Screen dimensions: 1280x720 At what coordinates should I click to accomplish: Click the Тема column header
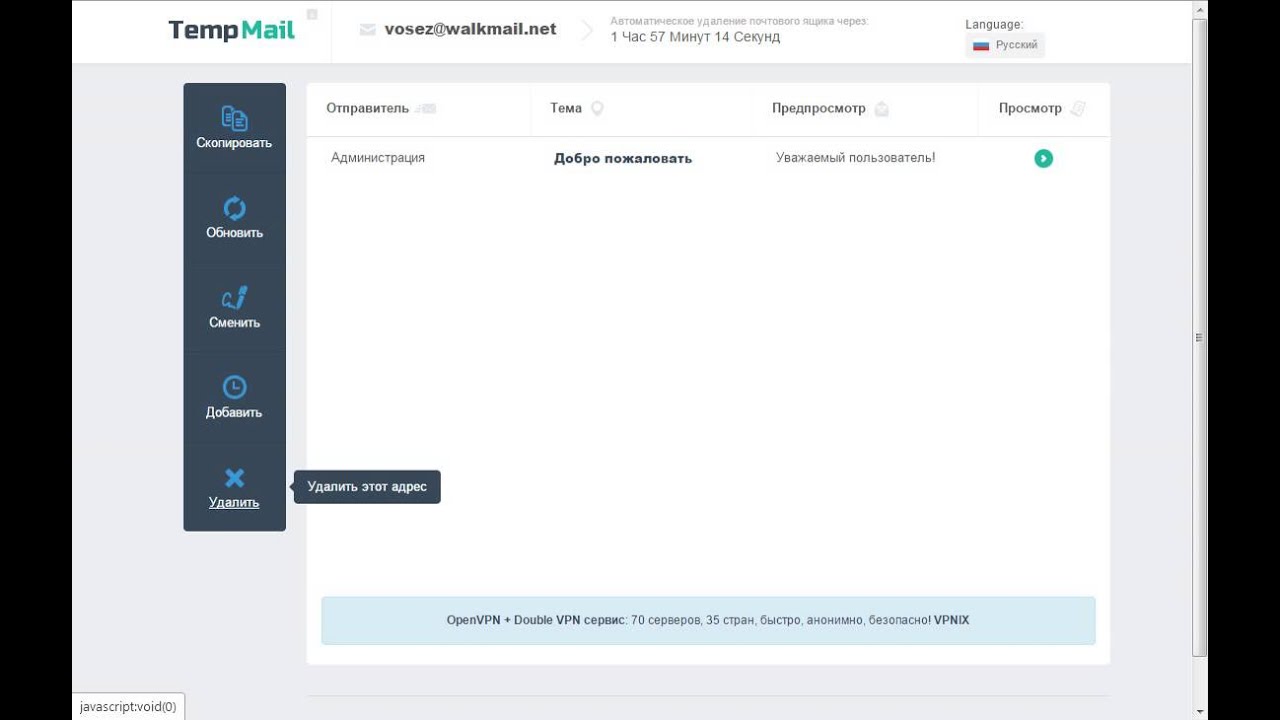coord(566,108)
